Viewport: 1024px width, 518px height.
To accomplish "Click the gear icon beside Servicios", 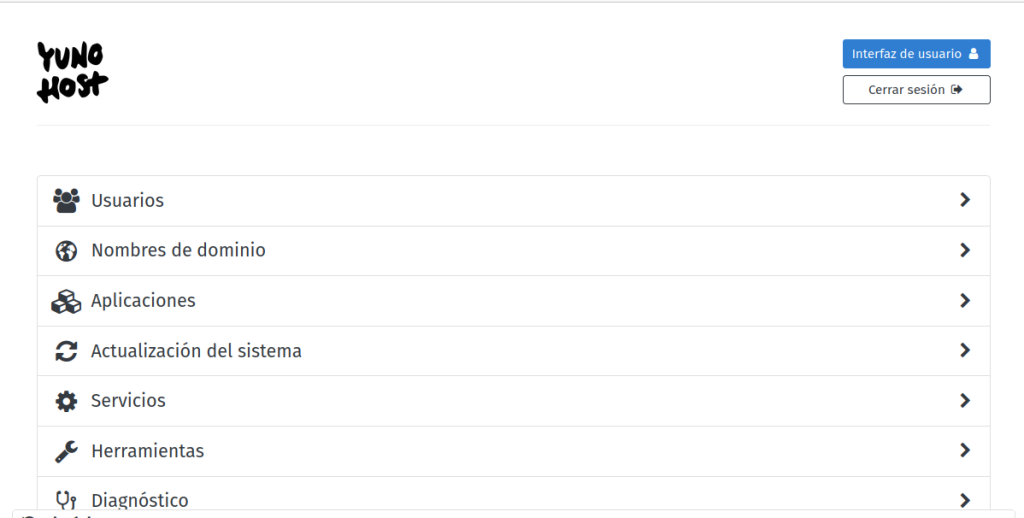I will click(66, 401).
